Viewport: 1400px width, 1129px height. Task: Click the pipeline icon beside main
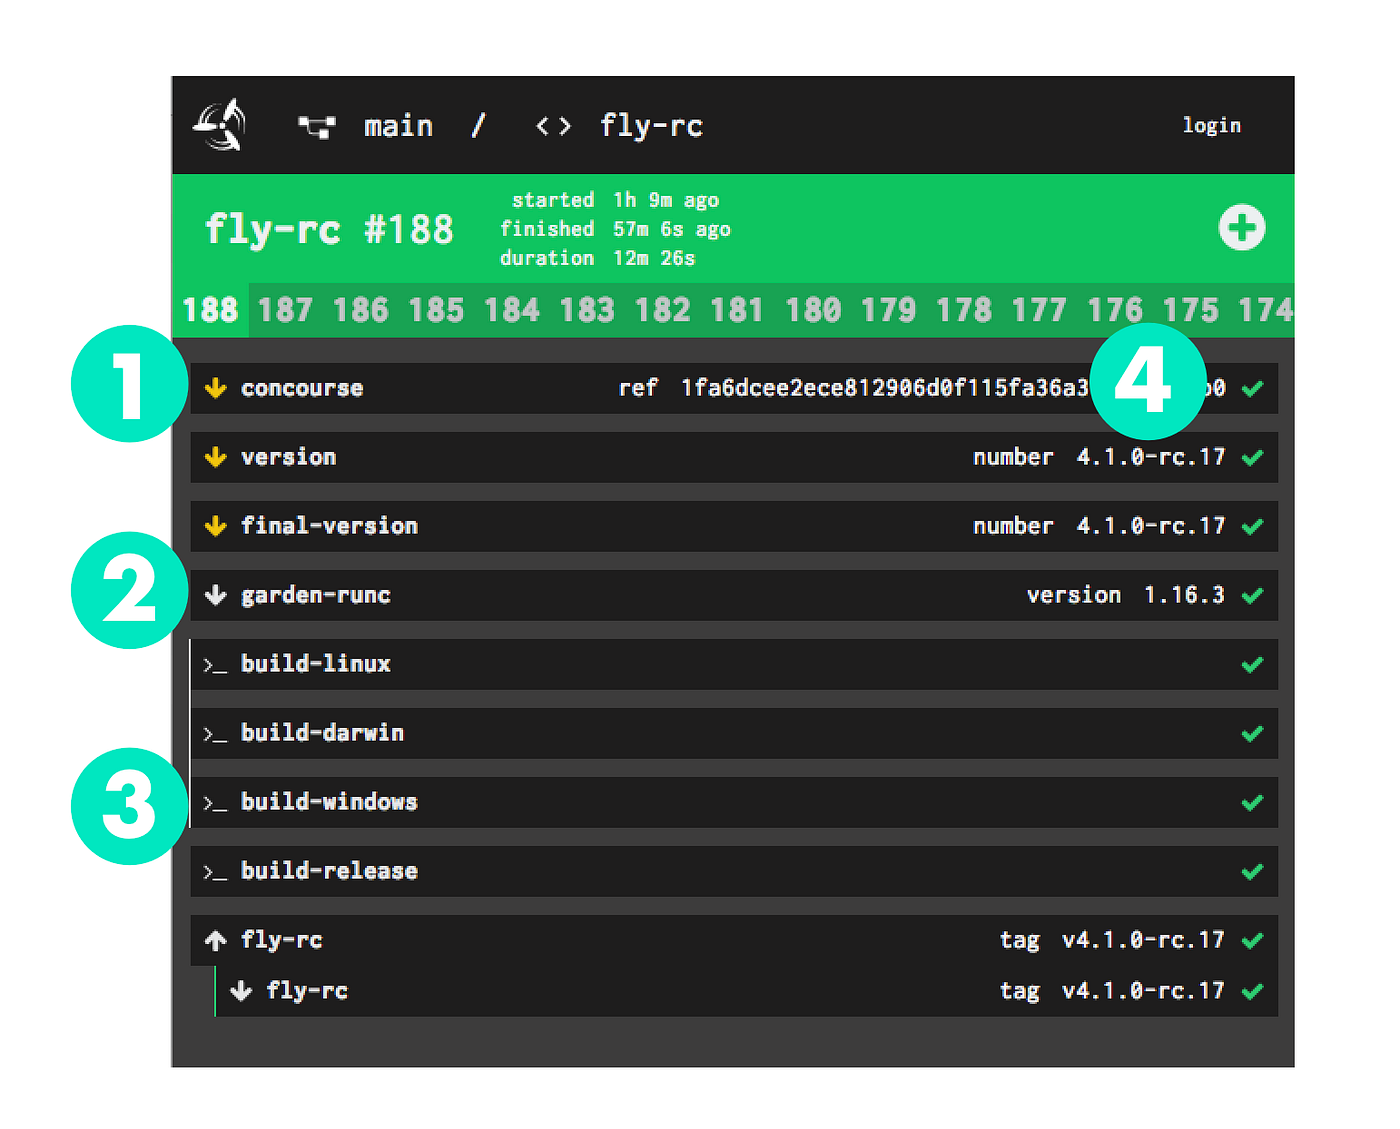click(x=317, y=126)
